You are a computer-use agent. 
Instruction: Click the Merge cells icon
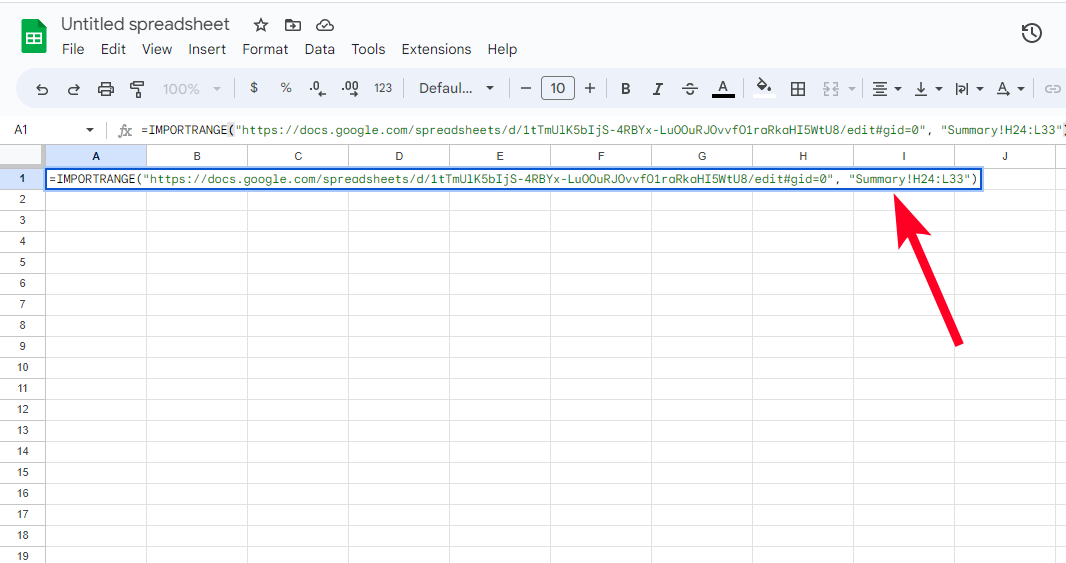(831, 88)
